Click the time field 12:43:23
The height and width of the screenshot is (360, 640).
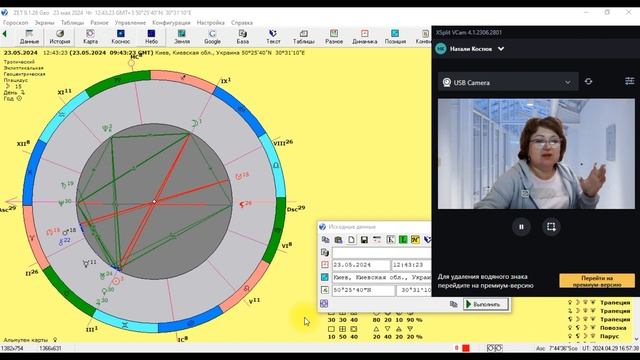pyautogui.click(x=411, y=265)
